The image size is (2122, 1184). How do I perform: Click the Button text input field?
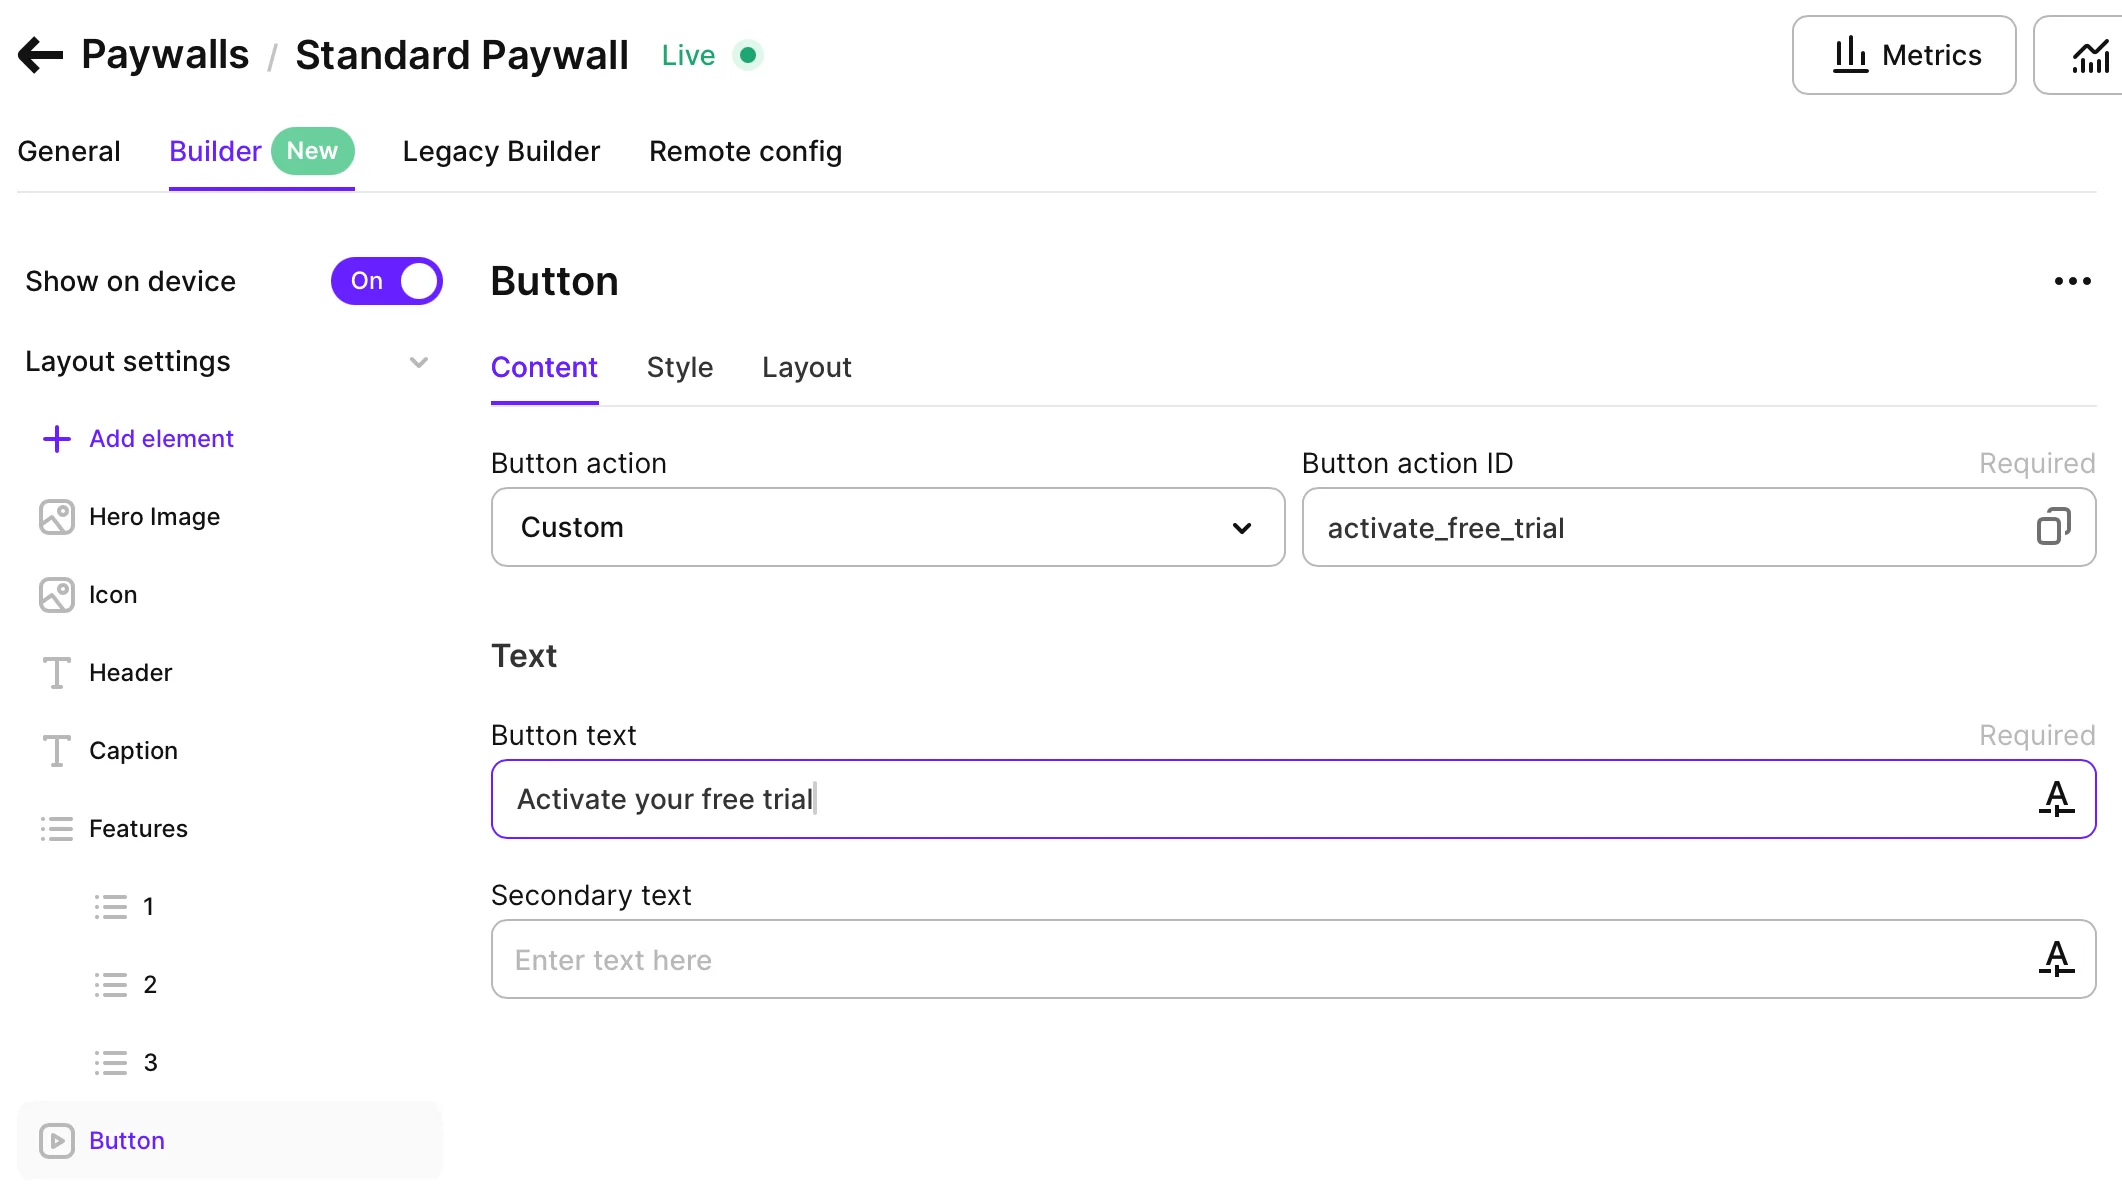pyautogui.click(x=1293, y=799)
